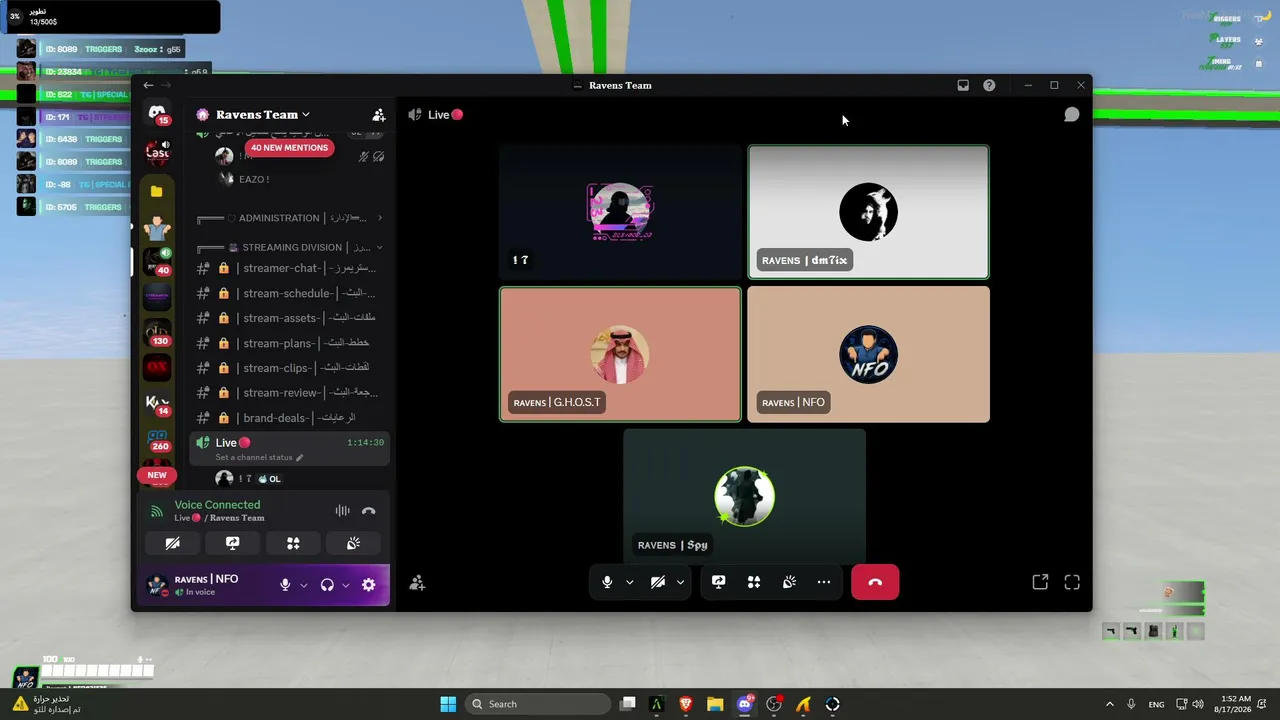Open File Explorer from the taskbar
Screen dimensions: 1280x720
[715, 704]
